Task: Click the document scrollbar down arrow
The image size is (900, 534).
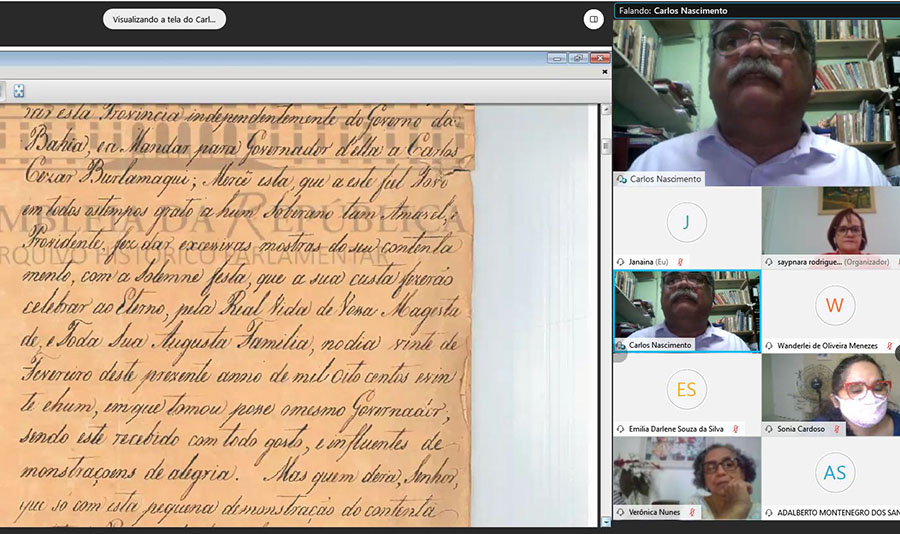Action: [x=605, y=521]
